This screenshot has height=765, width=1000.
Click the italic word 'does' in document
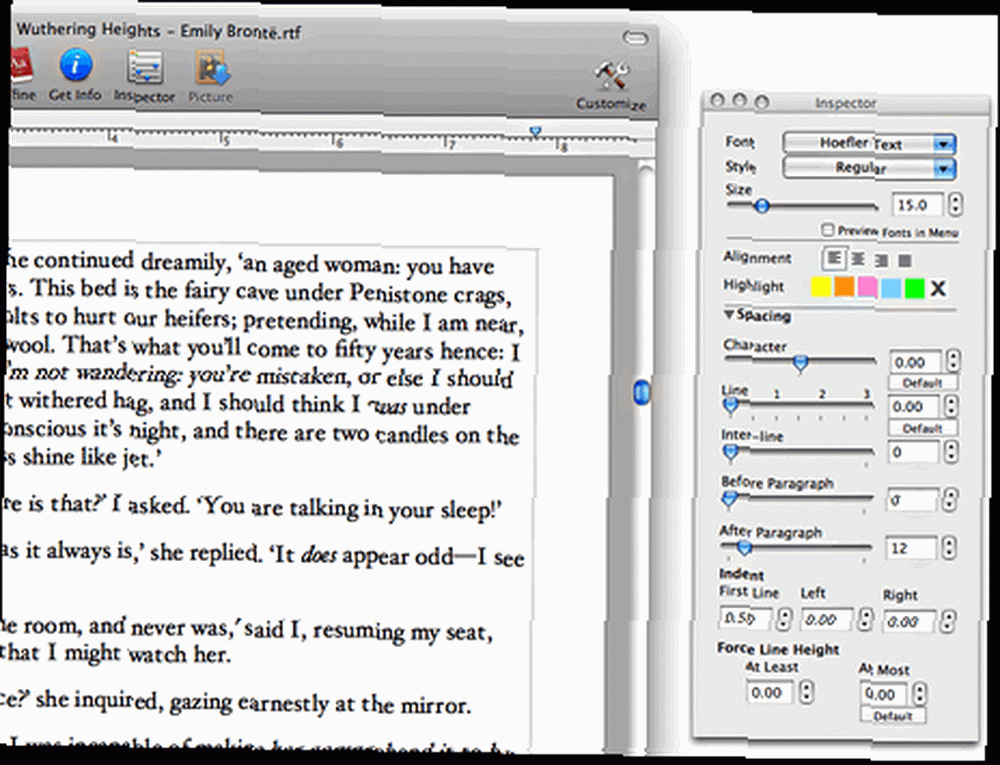318,554
